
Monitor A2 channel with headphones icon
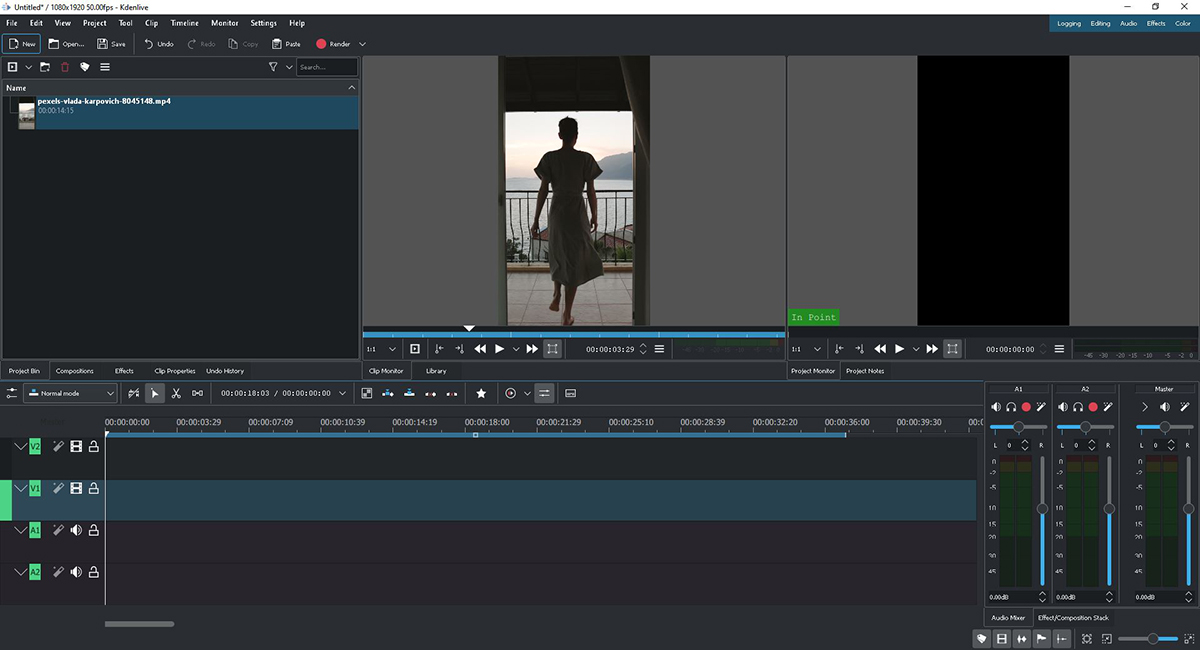coord(1078,407)
